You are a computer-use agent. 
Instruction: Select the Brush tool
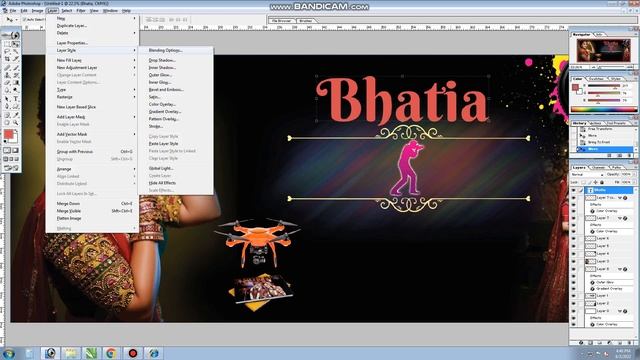click(16, 68)
